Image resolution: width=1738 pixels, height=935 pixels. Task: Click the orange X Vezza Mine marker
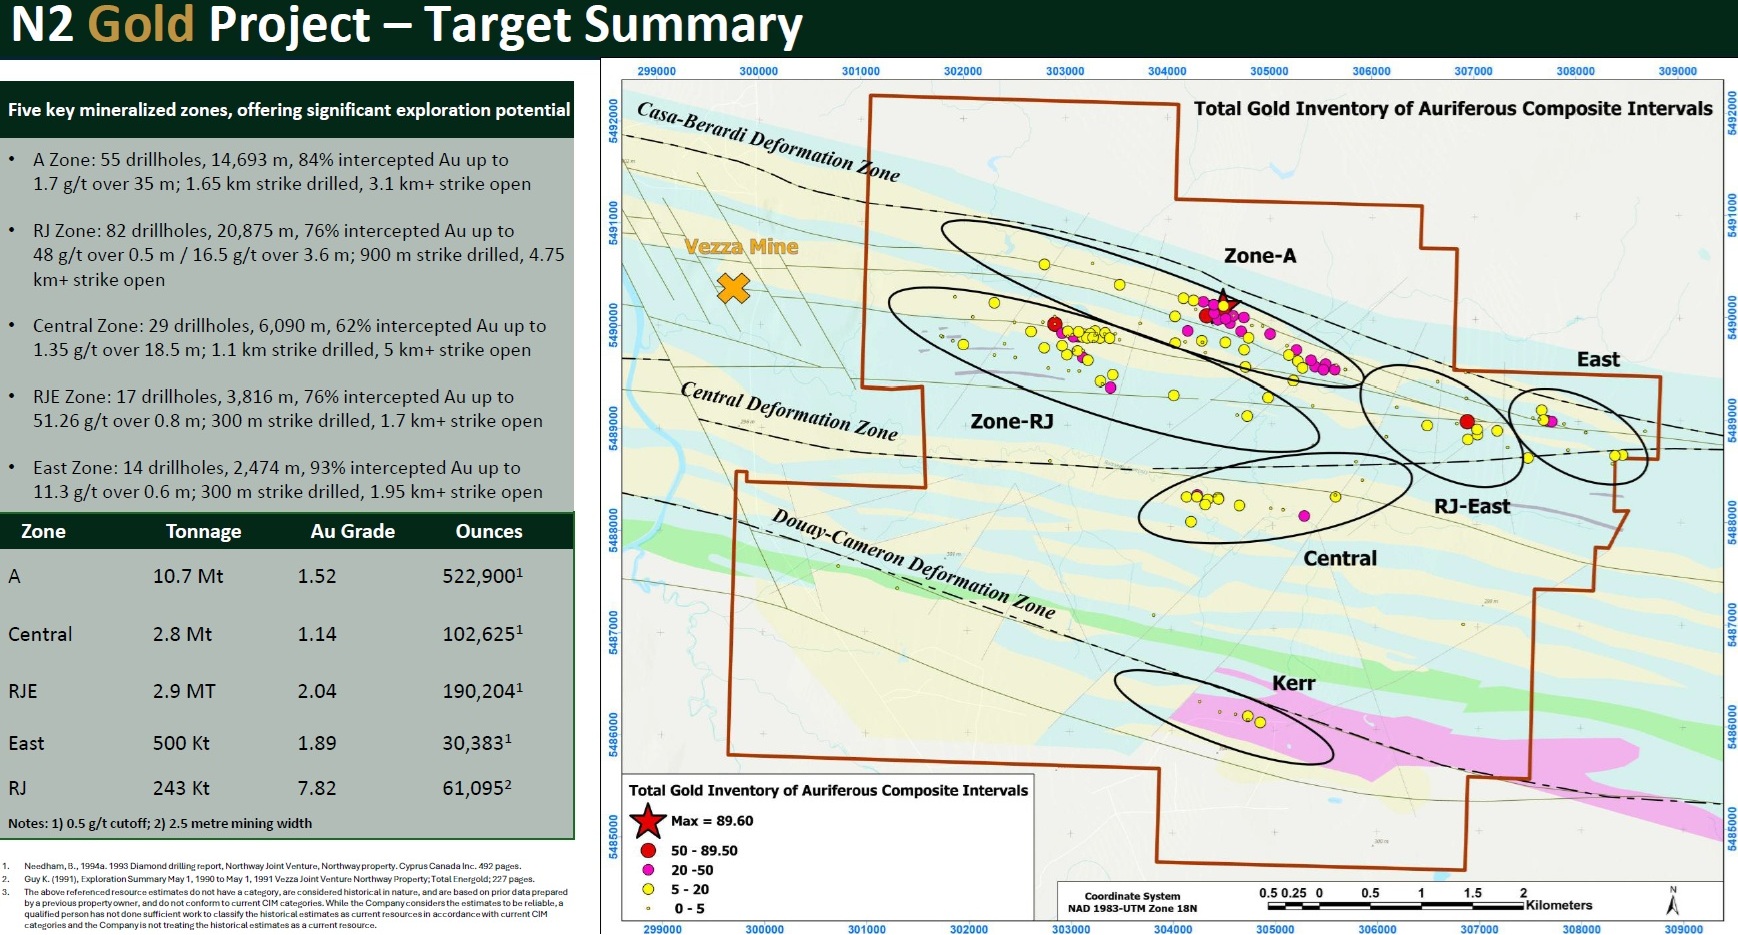click(x=733, y=289)
